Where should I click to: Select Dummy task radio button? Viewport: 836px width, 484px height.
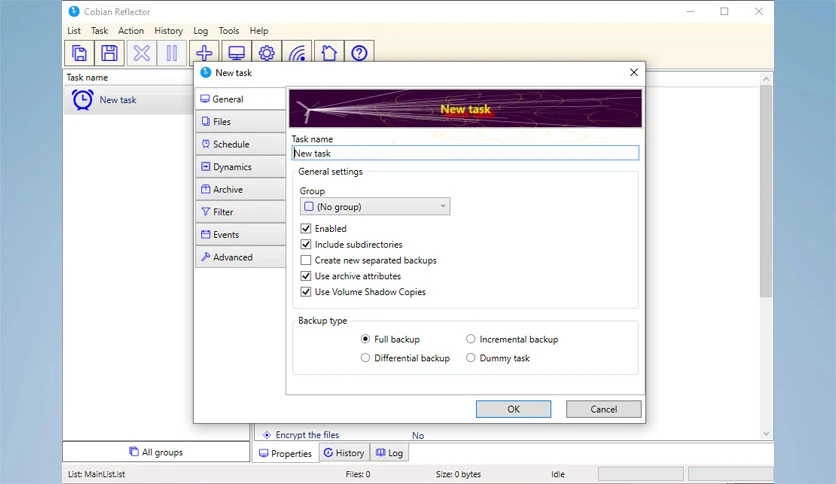click(470, 358)
